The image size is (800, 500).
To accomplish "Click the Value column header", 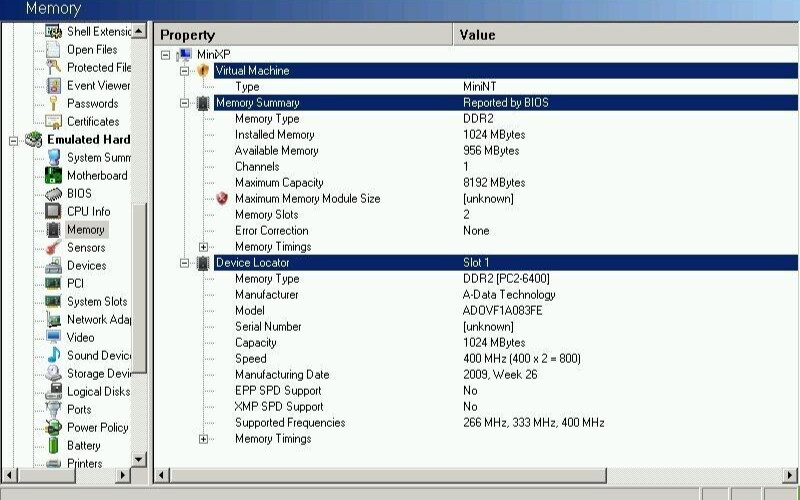I will [626, 35].
